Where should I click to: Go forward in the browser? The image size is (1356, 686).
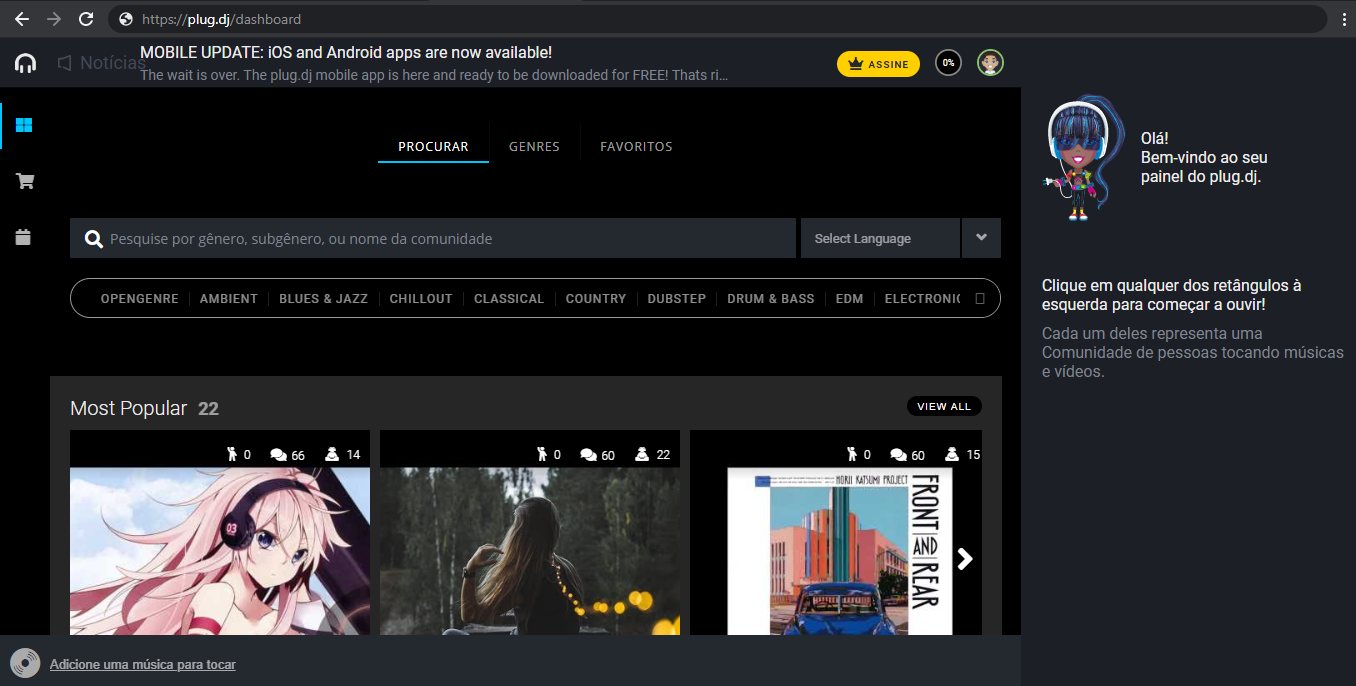[x=54, y=19]
